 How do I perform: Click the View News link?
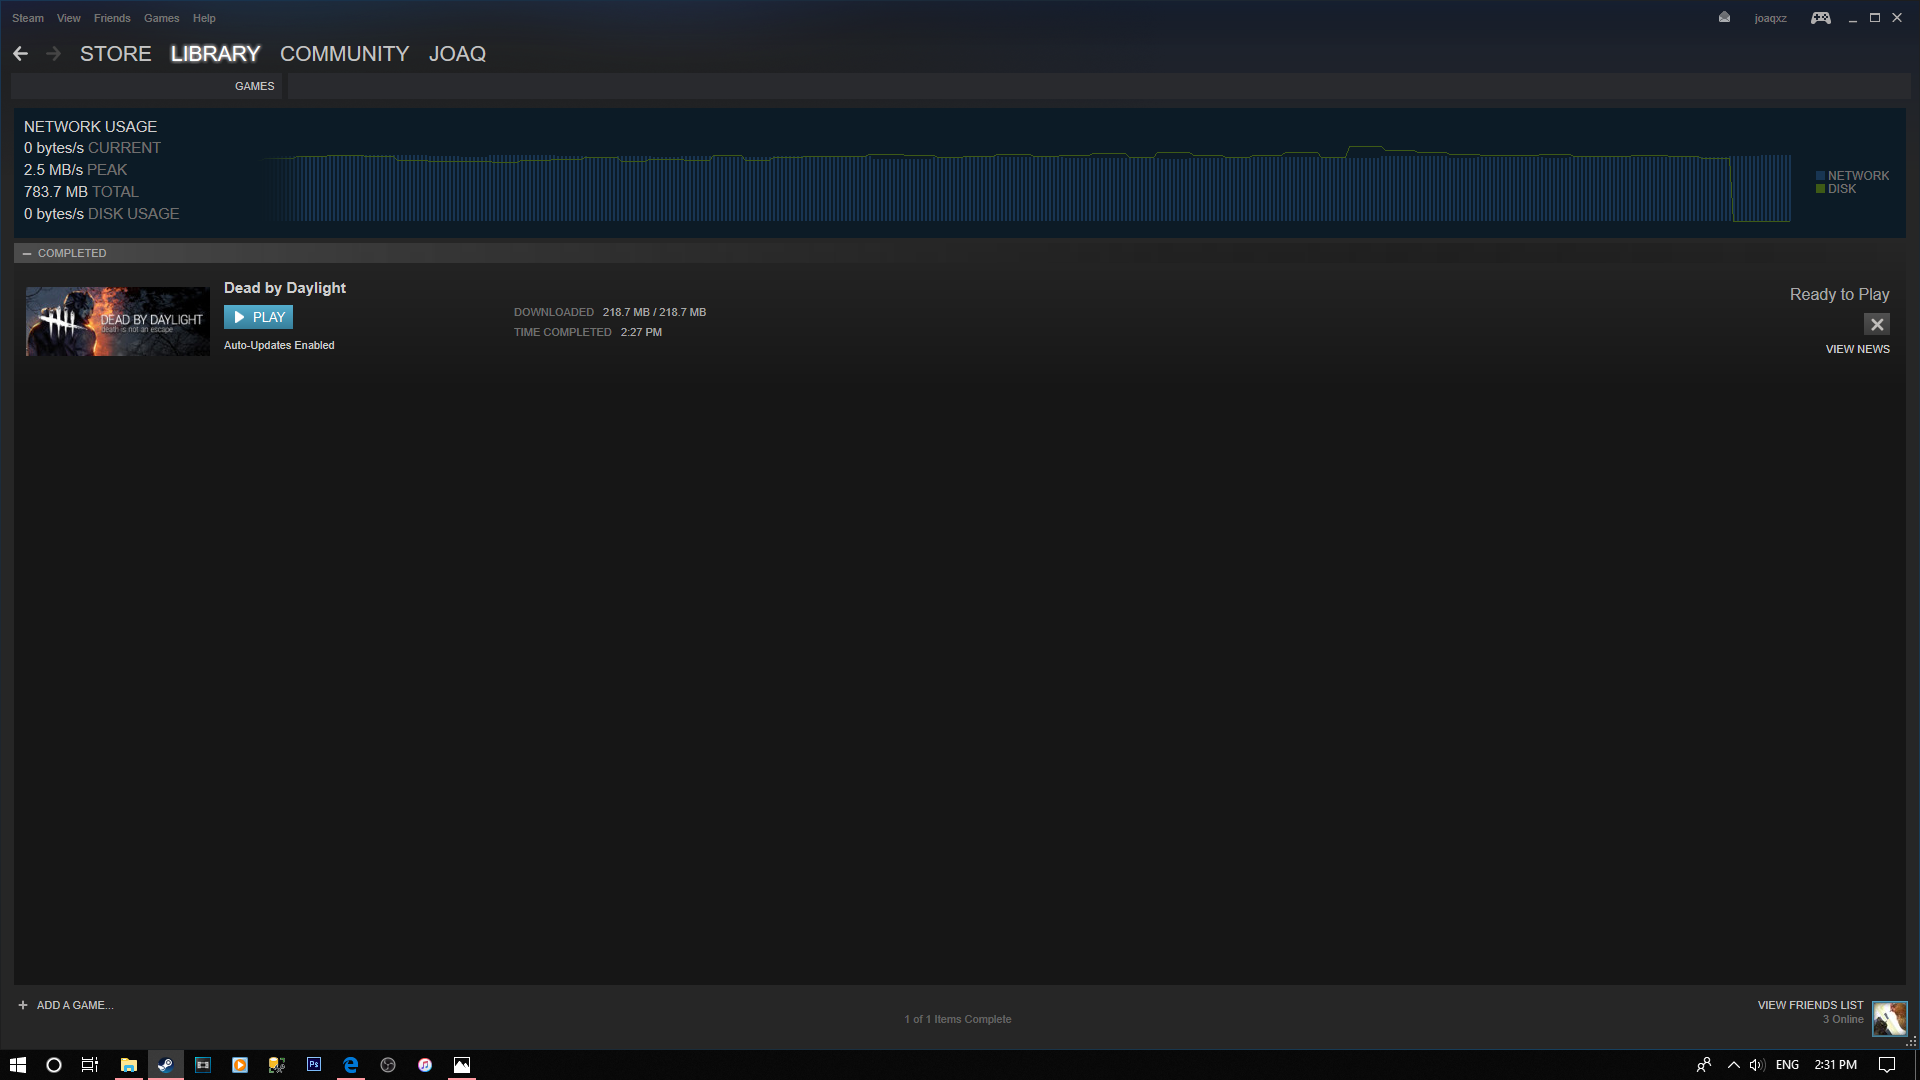pos(1857,349)
